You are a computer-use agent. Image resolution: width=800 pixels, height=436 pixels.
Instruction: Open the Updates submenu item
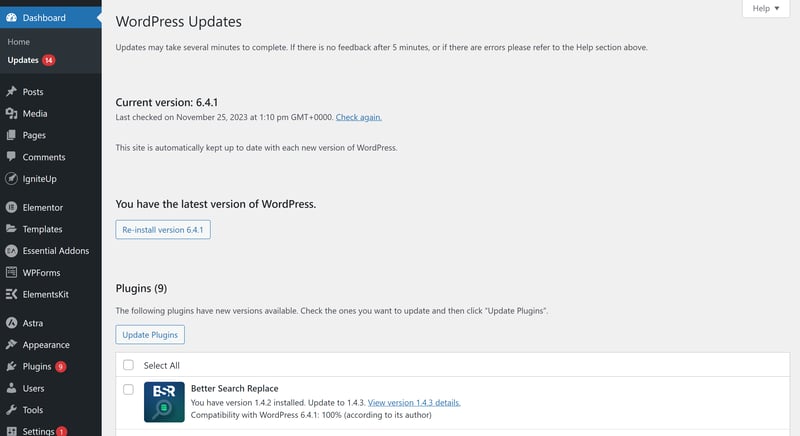click(23, 60)
